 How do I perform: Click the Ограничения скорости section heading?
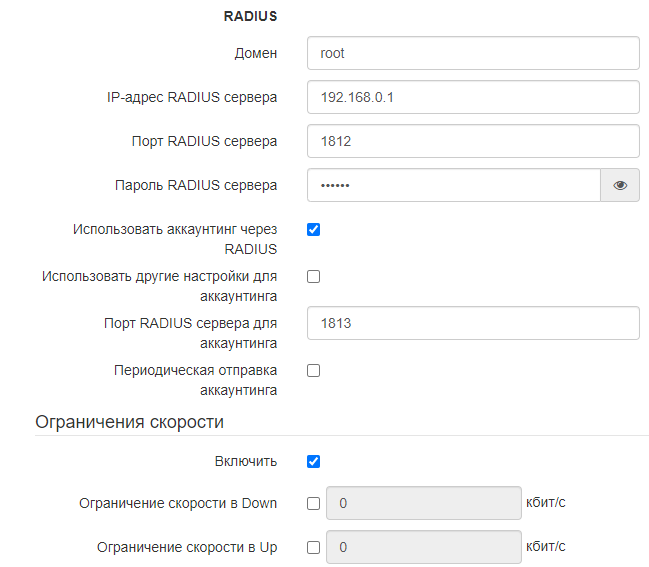(129, 421)
